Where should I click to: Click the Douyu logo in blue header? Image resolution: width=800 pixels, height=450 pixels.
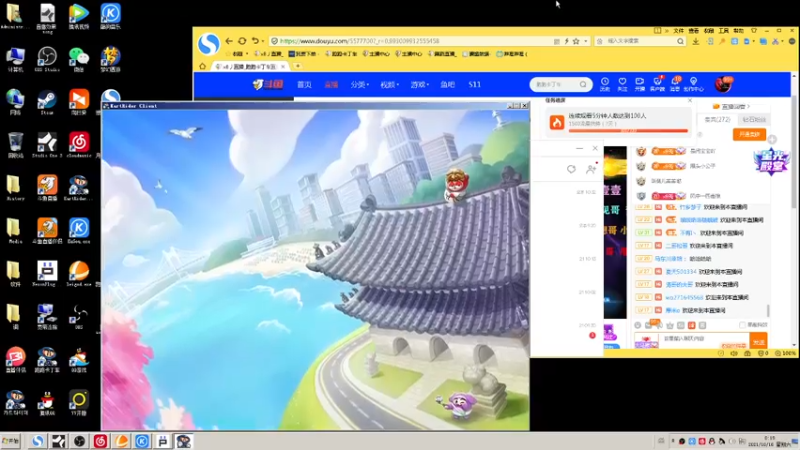click(268, 84)
